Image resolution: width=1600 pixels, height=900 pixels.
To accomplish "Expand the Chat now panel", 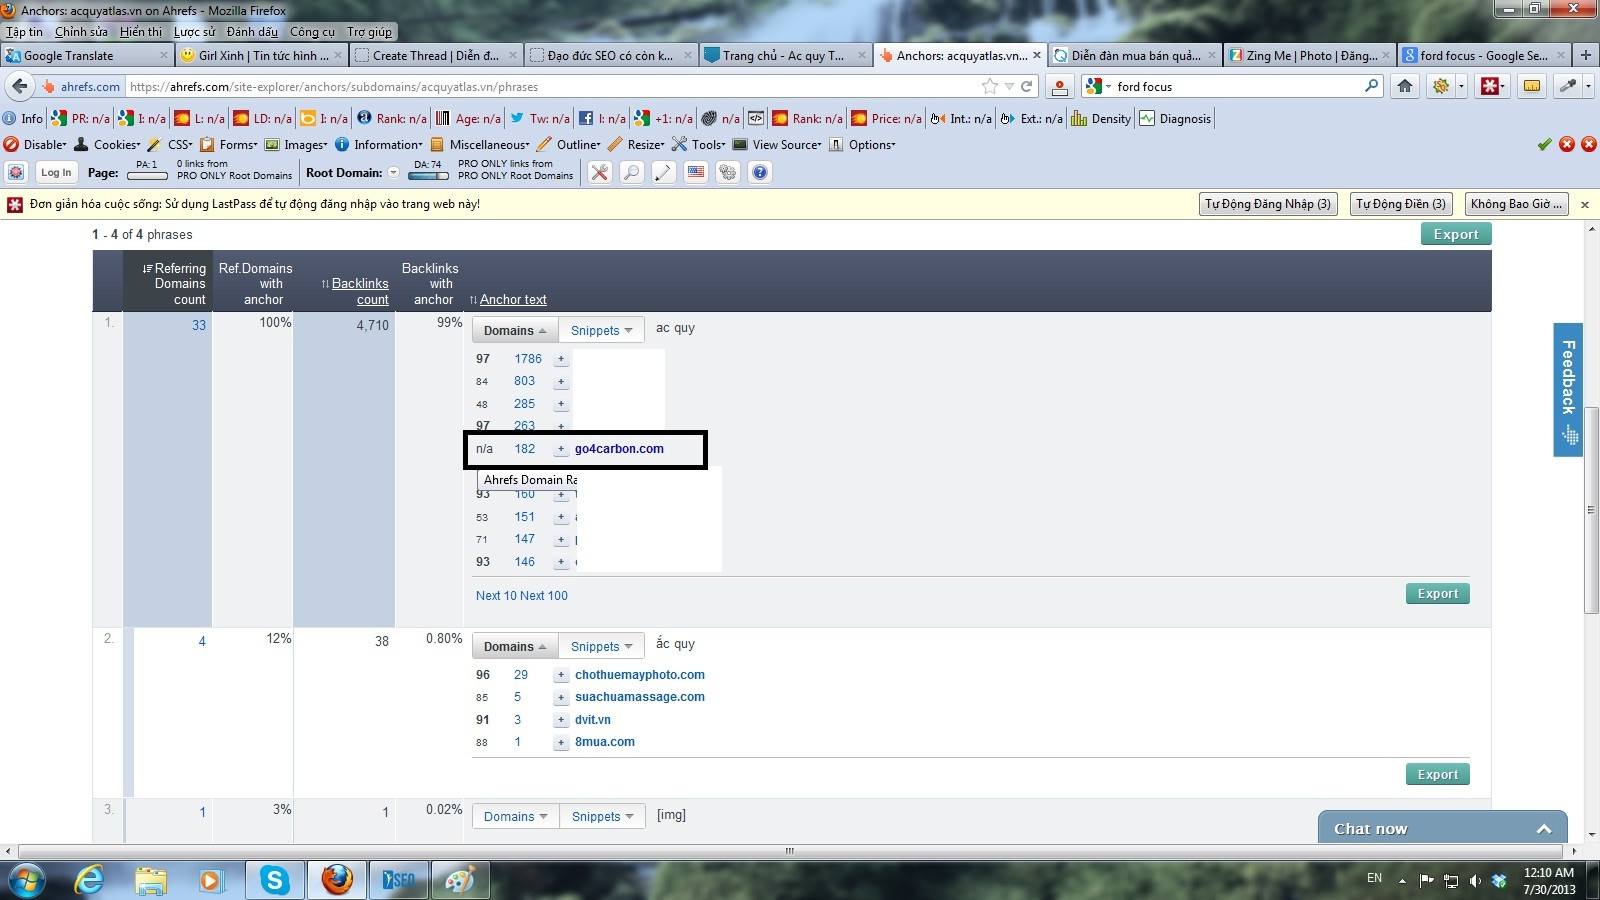I will pyautogui.click(x=1443, y=828).
